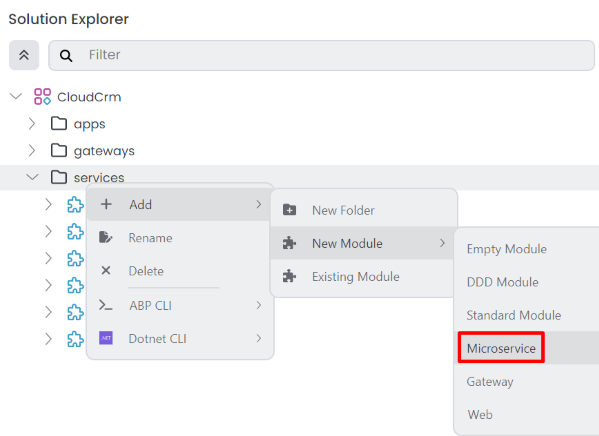Click the apps folder icon
This screenshot has height=436, width=599.
(59, 123)
